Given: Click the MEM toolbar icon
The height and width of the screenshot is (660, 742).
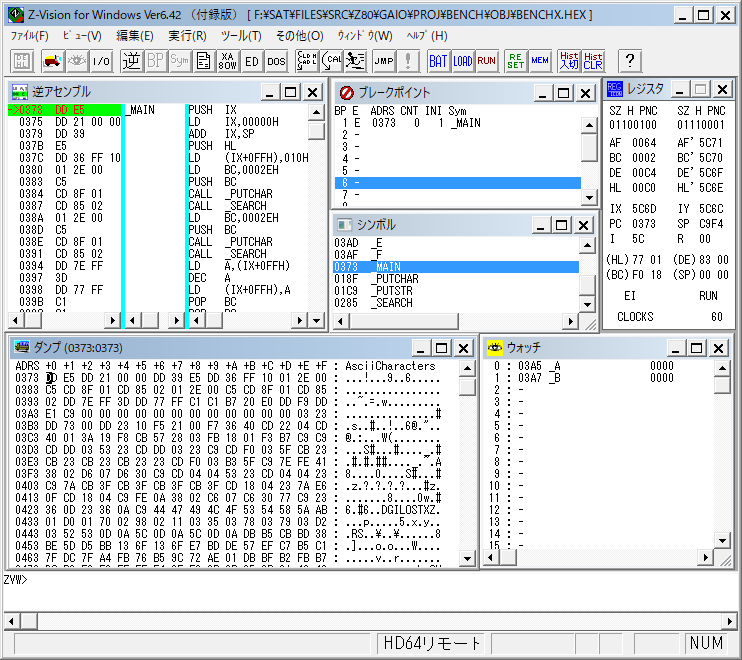Looking at the screenshot, I should tap(539, 61).
